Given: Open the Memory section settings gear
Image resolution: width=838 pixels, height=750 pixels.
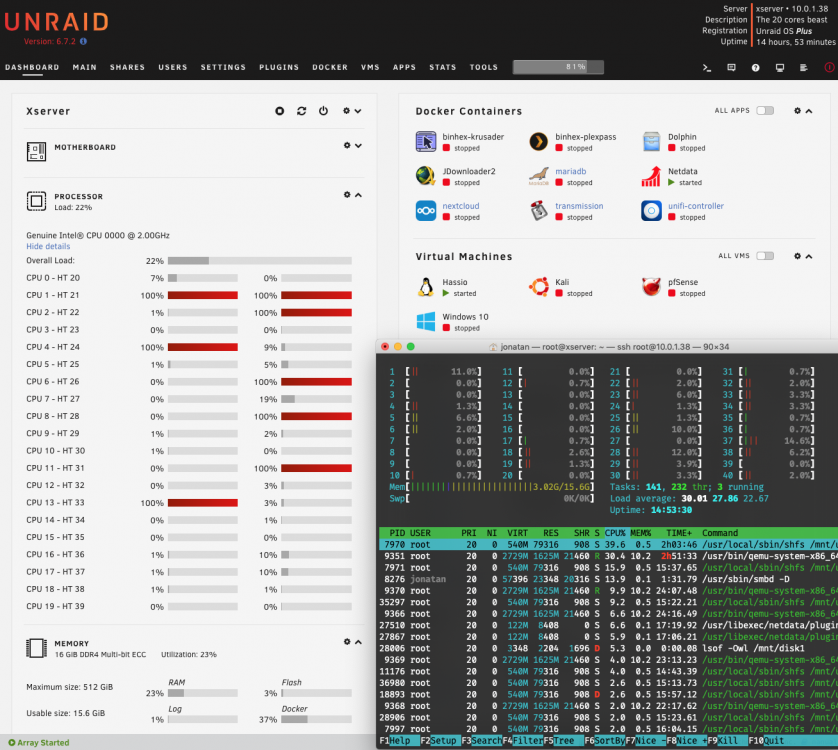Looking at the screenshot, I should click(347, 641).
